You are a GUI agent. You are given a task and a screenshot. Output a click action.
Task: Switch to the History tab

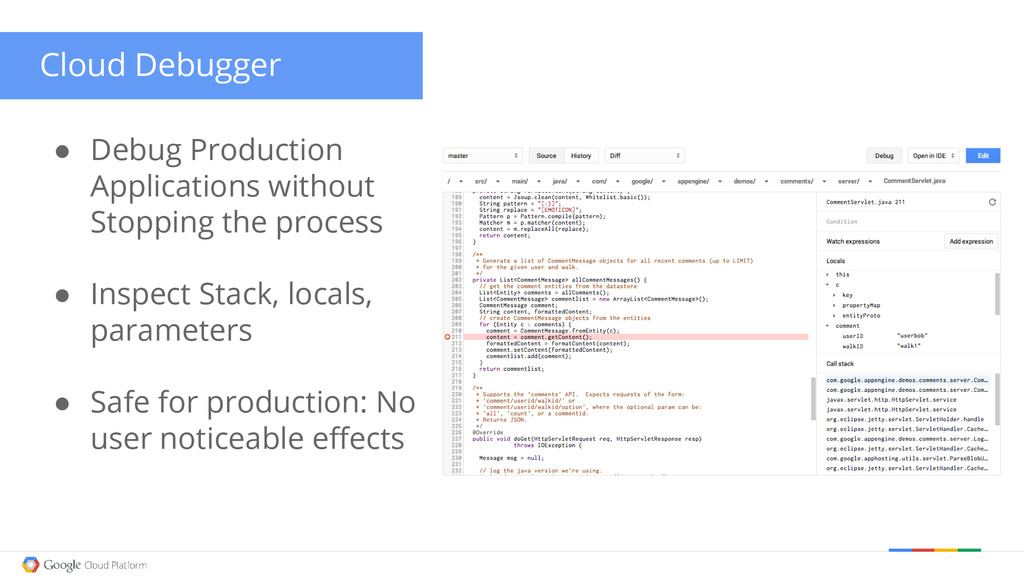[581, 156]
